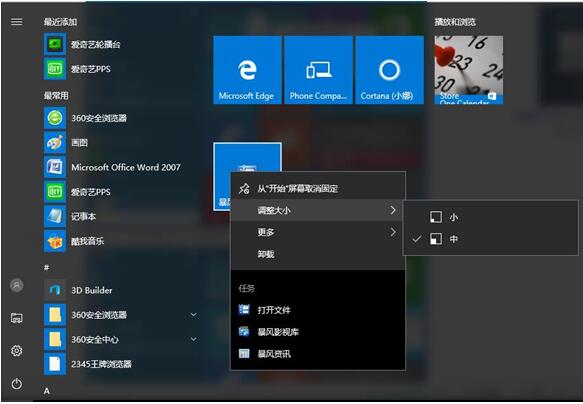Open the 360安全中心 folder entry
The width and height of the screenshot is (583, 404).
(122, 339)
